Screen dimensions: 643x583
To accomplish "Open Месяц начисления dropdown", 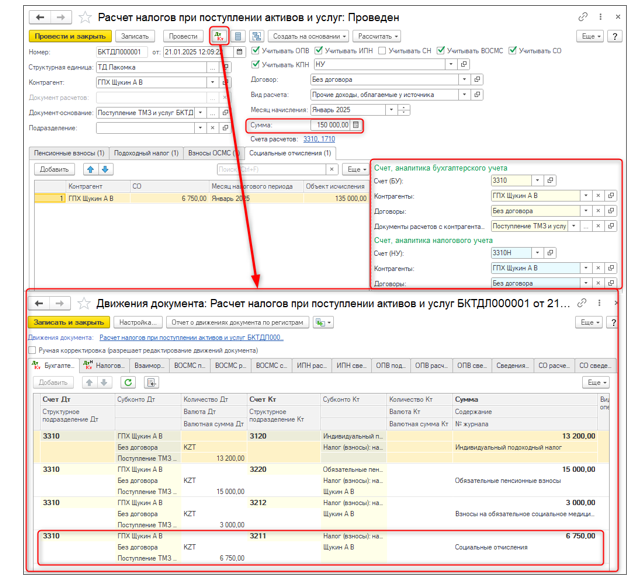I will [x=391, y=109].
